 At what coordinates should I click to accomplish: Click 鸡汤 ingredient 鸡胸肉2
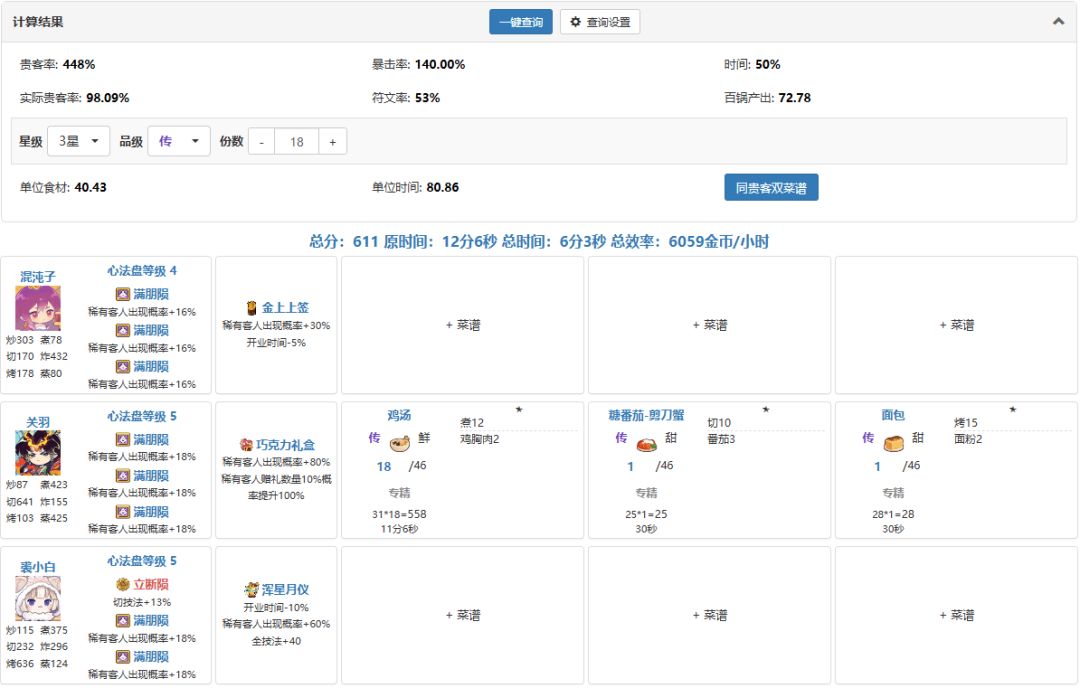(x=480, y=439)
